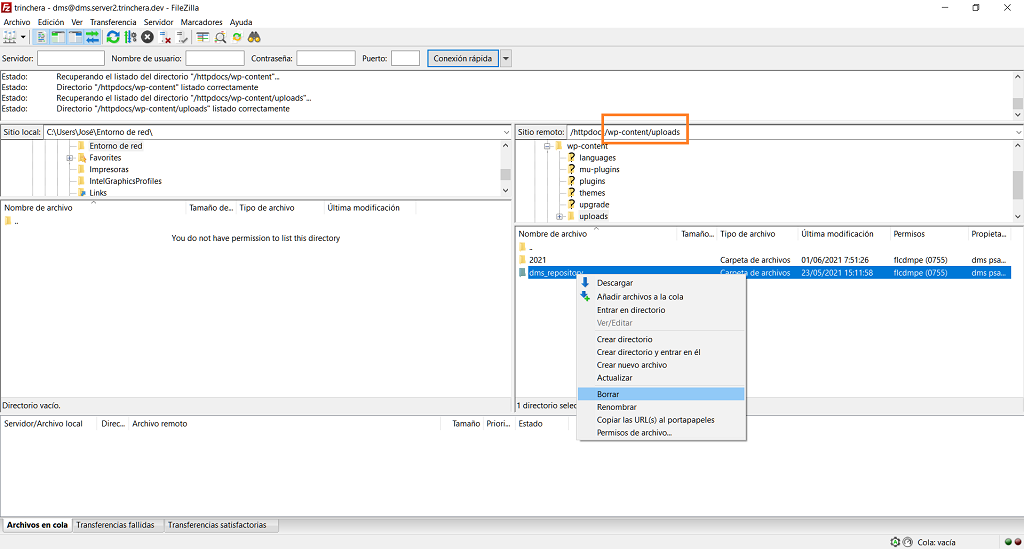Open the Transferencia menu
The image size is (1024, 549).
click(x=113, y=22)
